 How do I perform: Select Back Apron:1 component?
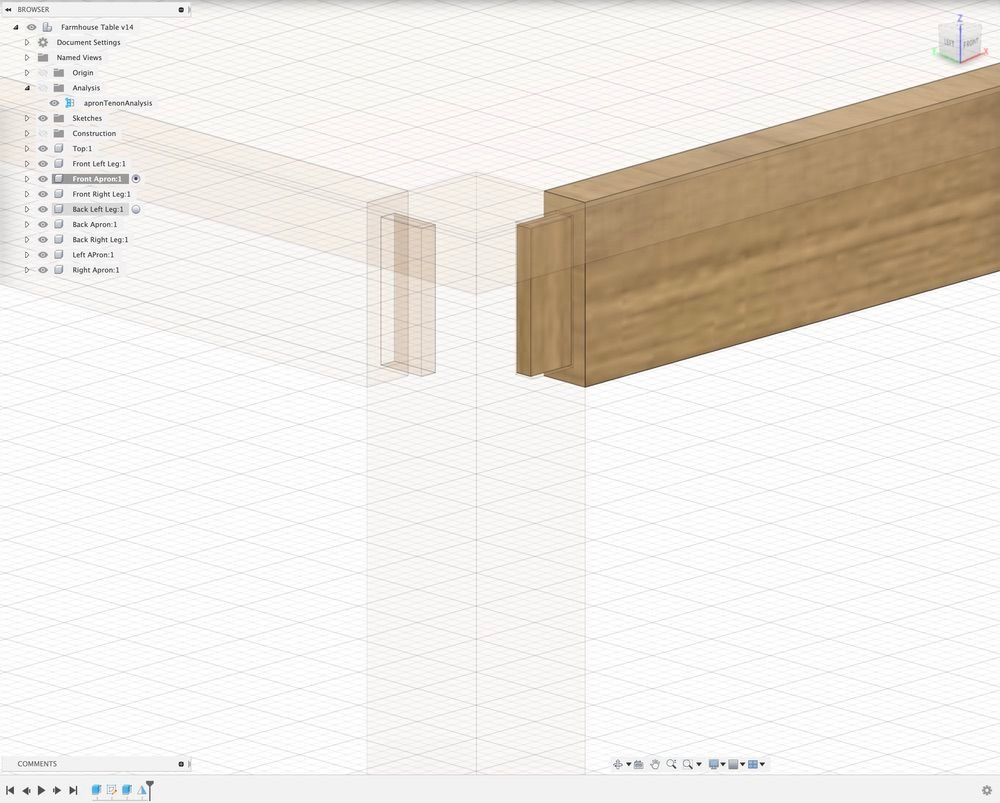94,224
